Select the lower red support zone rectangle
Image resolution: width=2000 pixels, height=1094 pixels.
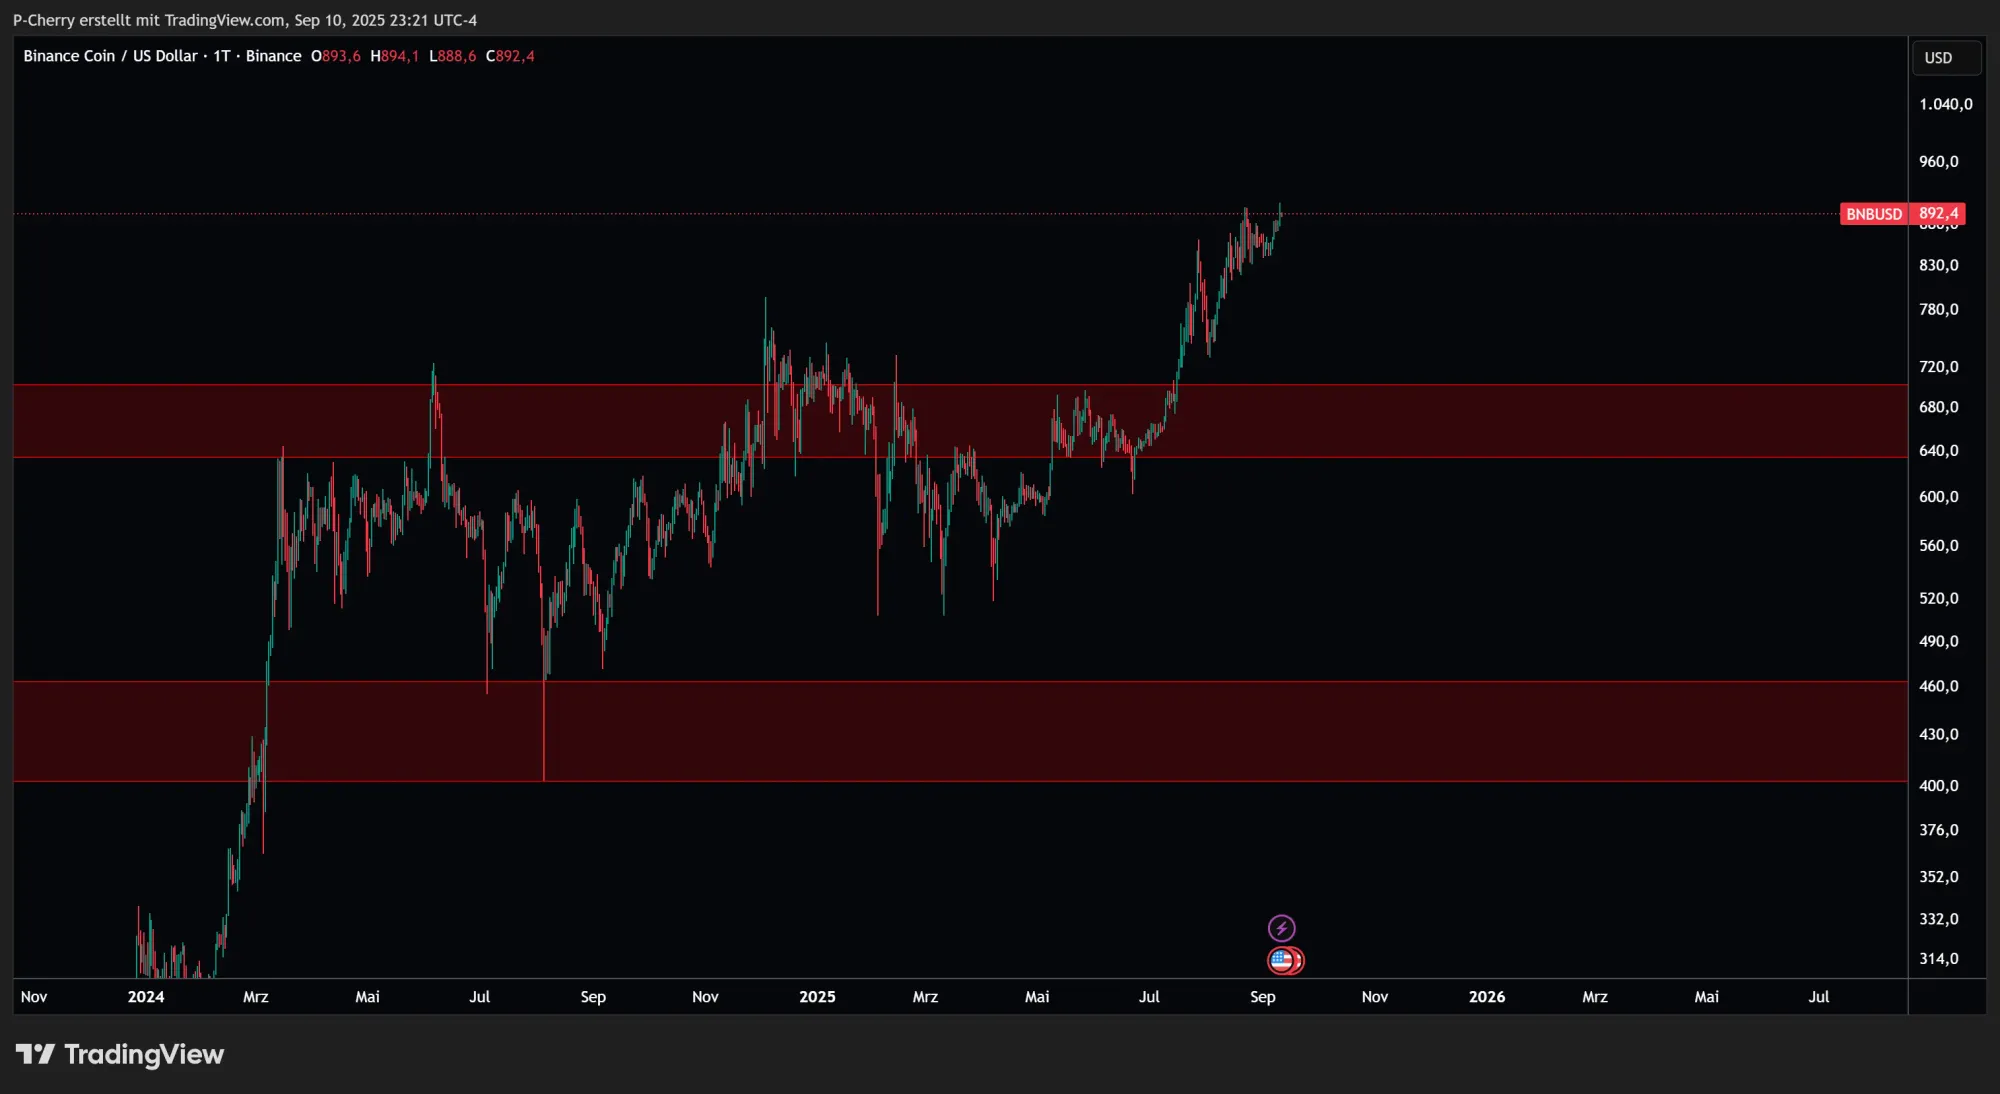960,731
